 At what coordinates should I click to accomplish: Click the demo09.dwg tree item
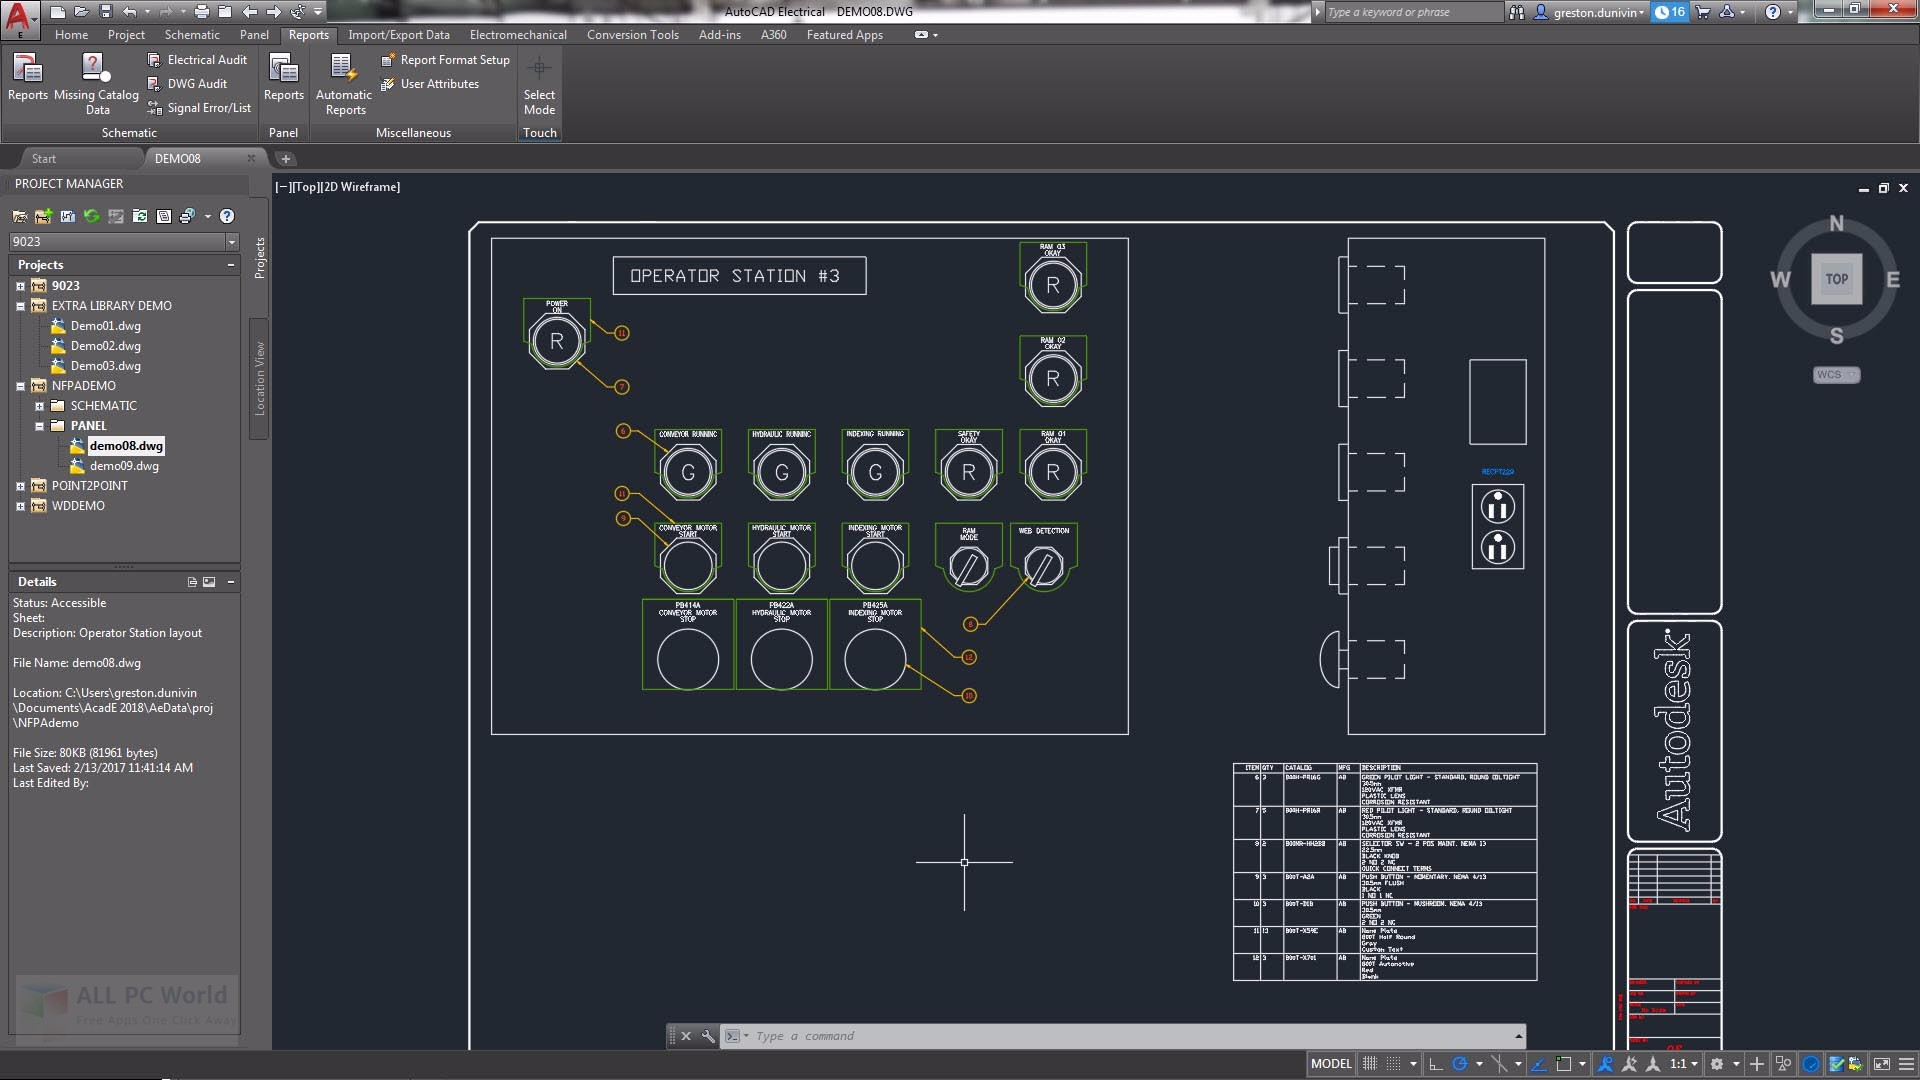124,465
